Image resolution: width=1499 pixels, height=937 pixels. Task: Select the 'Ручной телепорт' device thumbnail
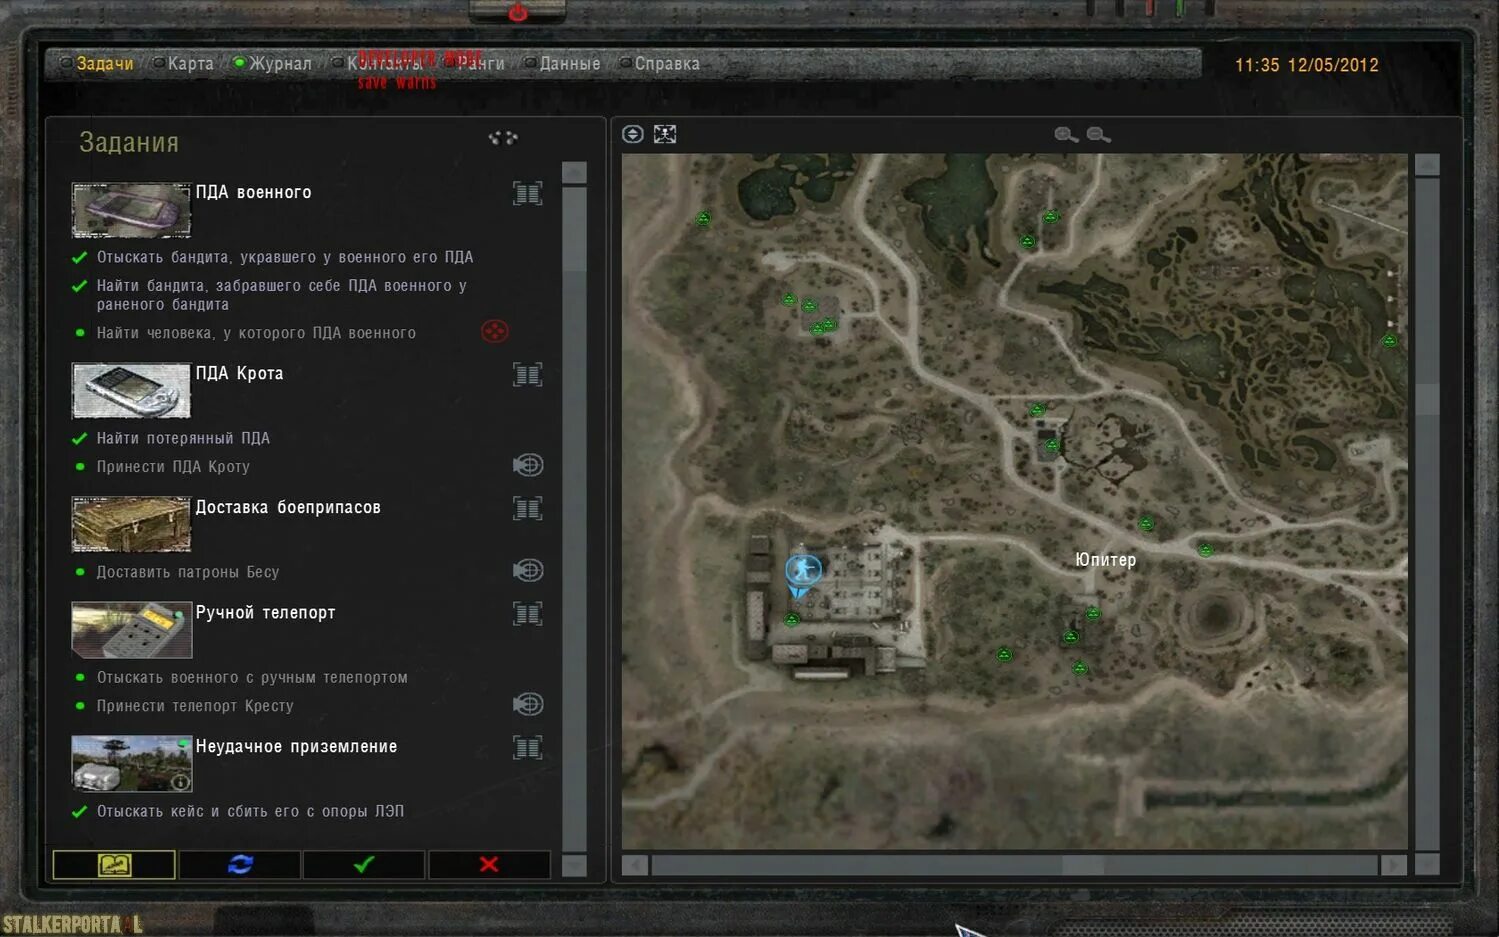(131, 630)
